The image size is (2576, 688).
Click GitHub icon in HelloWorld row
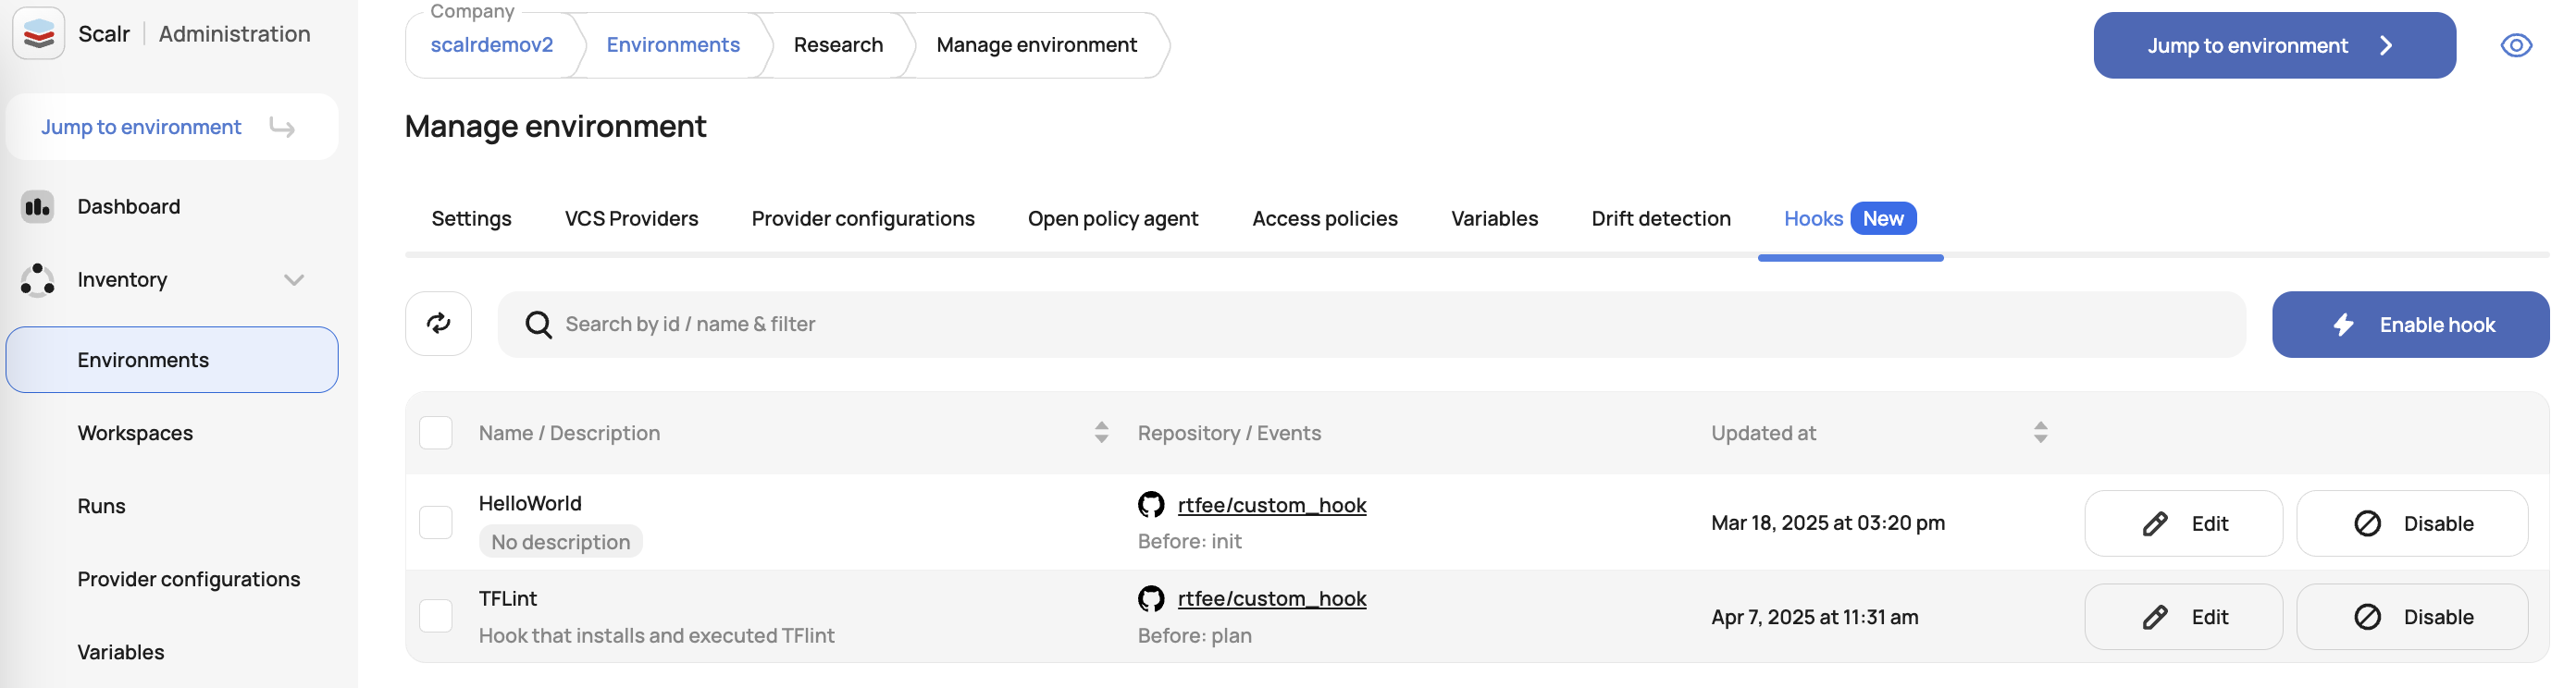point(1151,505)
